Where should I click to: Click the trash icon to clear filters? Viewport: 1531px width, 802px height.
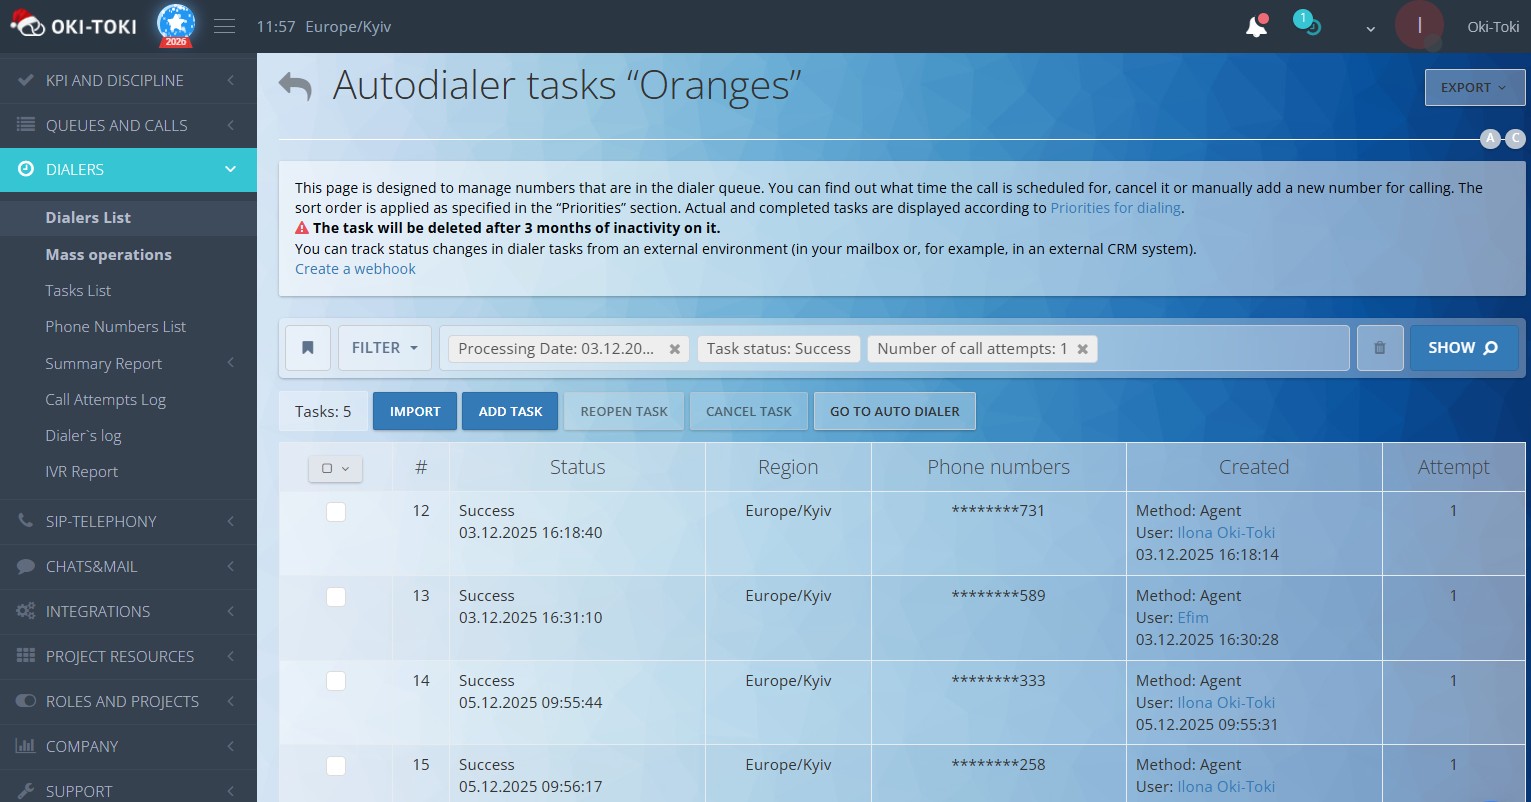tap(1380, 348)
